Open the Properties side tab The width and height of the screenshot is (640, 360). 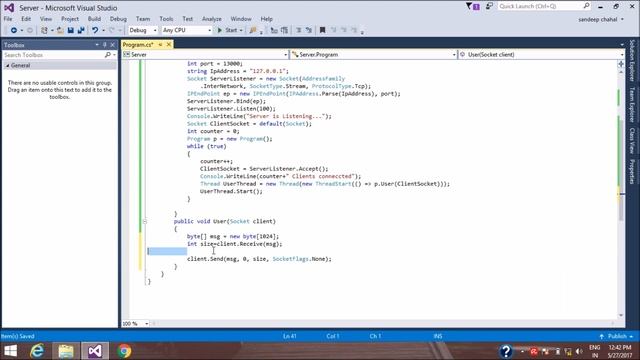(632, 171)
